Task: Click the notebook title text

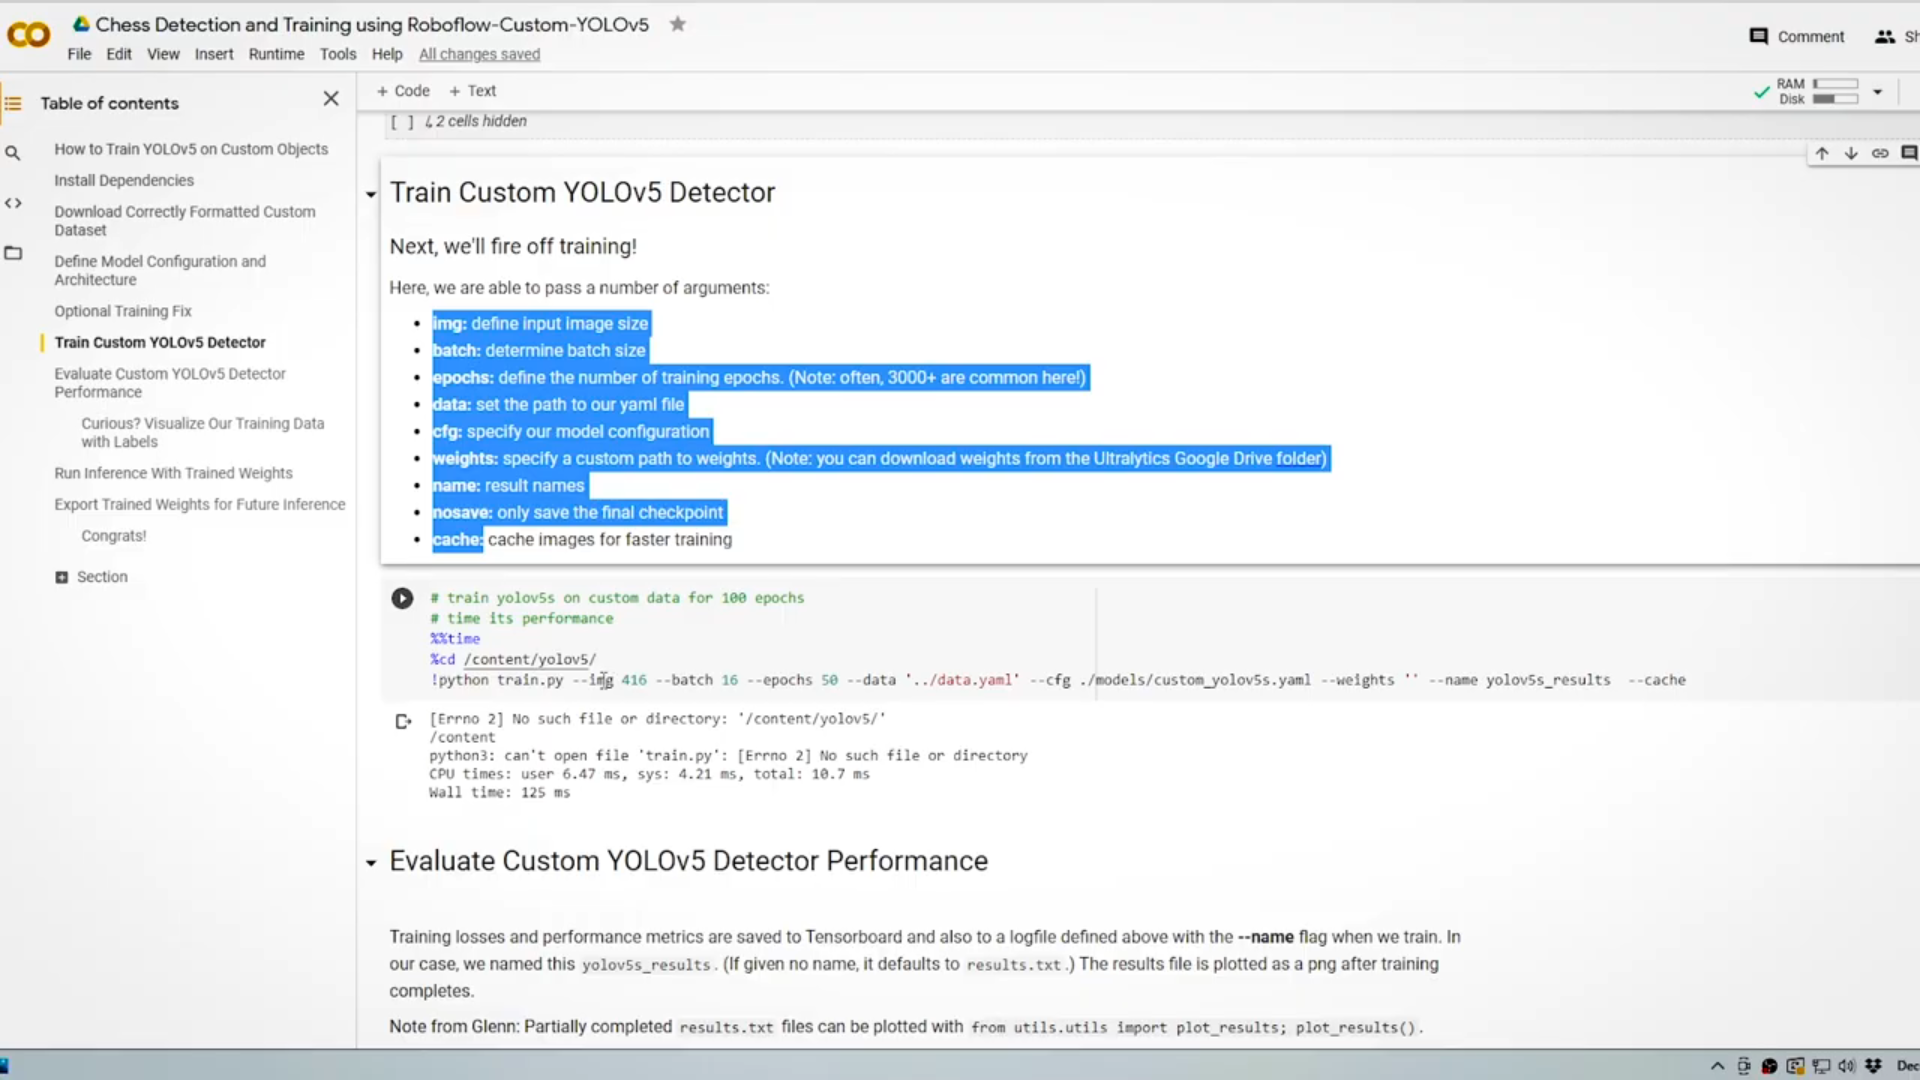Action: click(372, 24)
